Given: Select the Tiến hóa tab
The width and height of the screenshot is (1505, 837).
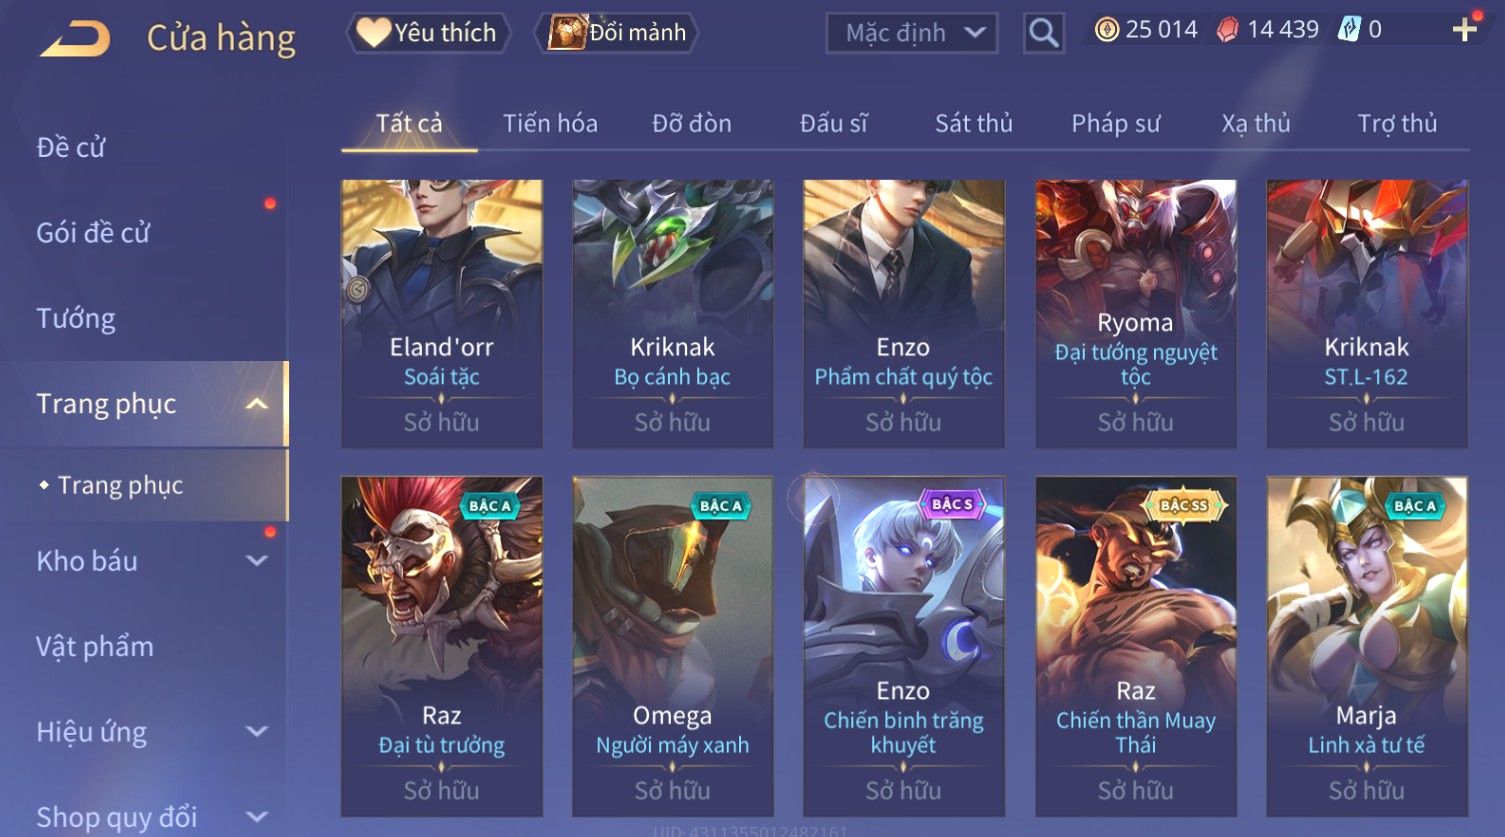Looking at the screenshot, I should (x=550, y=123).
